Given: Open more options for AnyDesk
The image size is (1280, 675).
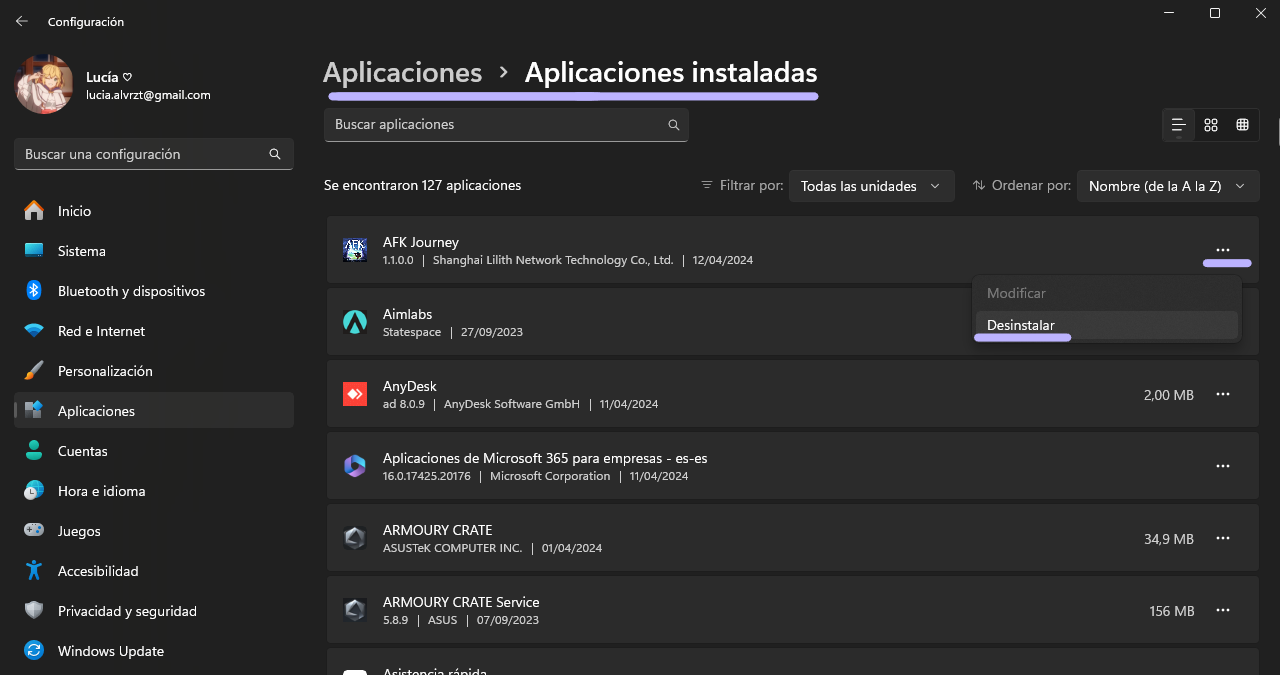Looking at the screenshot, I should [x=1222, y=394].
